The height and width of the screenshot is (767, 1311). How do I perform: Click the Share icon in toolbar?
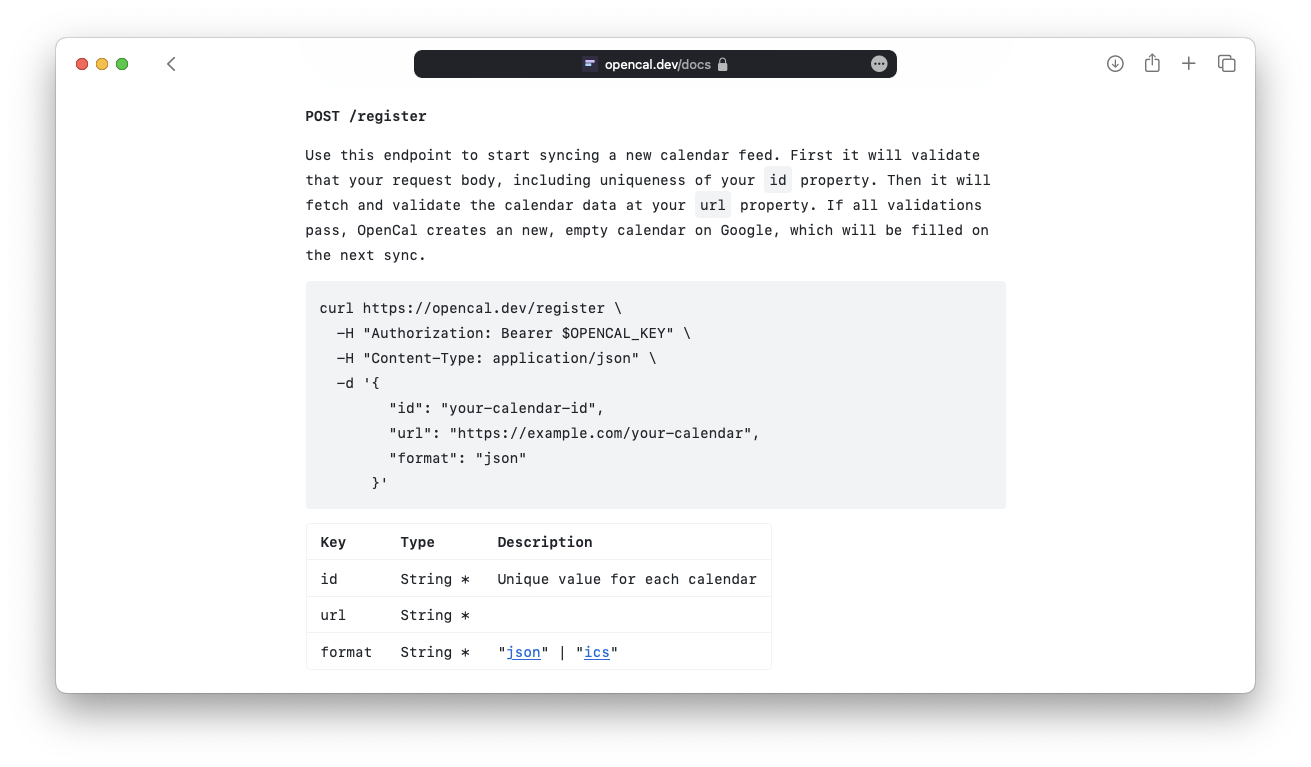pos(1152,63)
